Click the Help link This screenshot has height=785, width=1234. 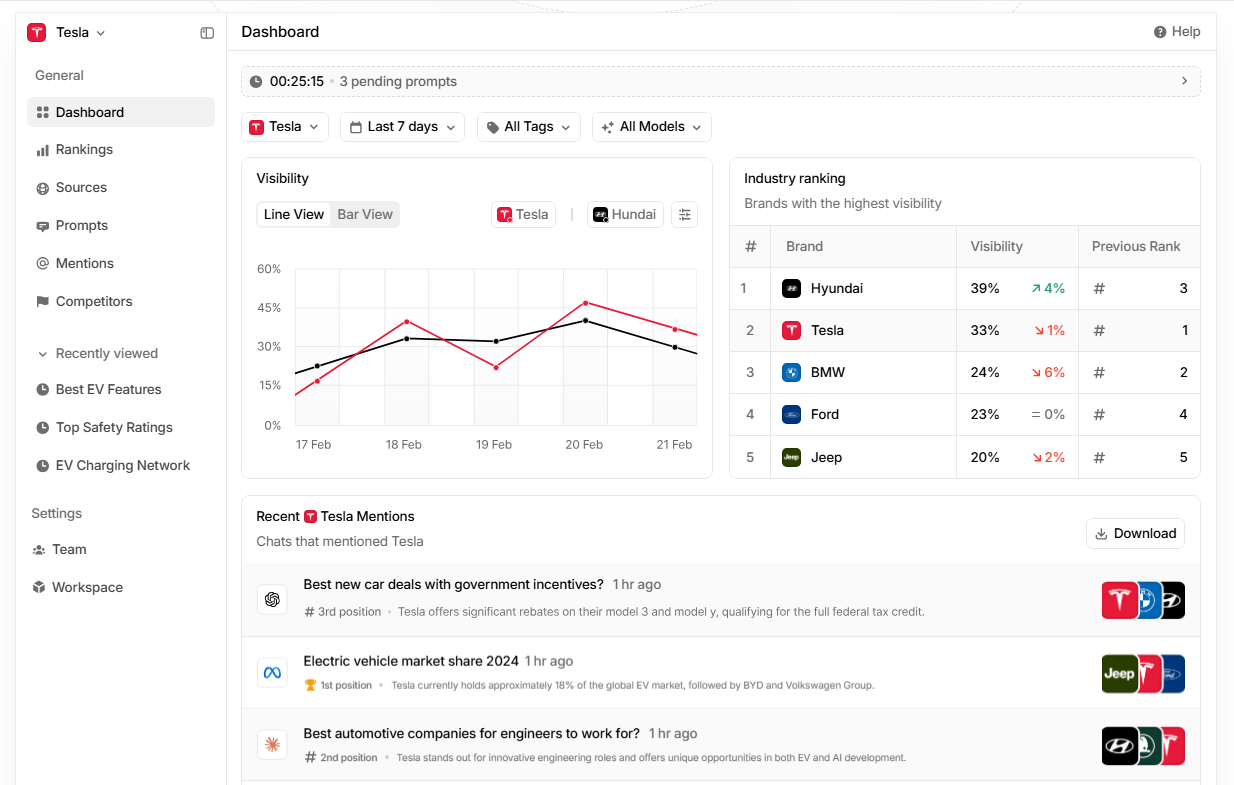[x=1177, y=32]
